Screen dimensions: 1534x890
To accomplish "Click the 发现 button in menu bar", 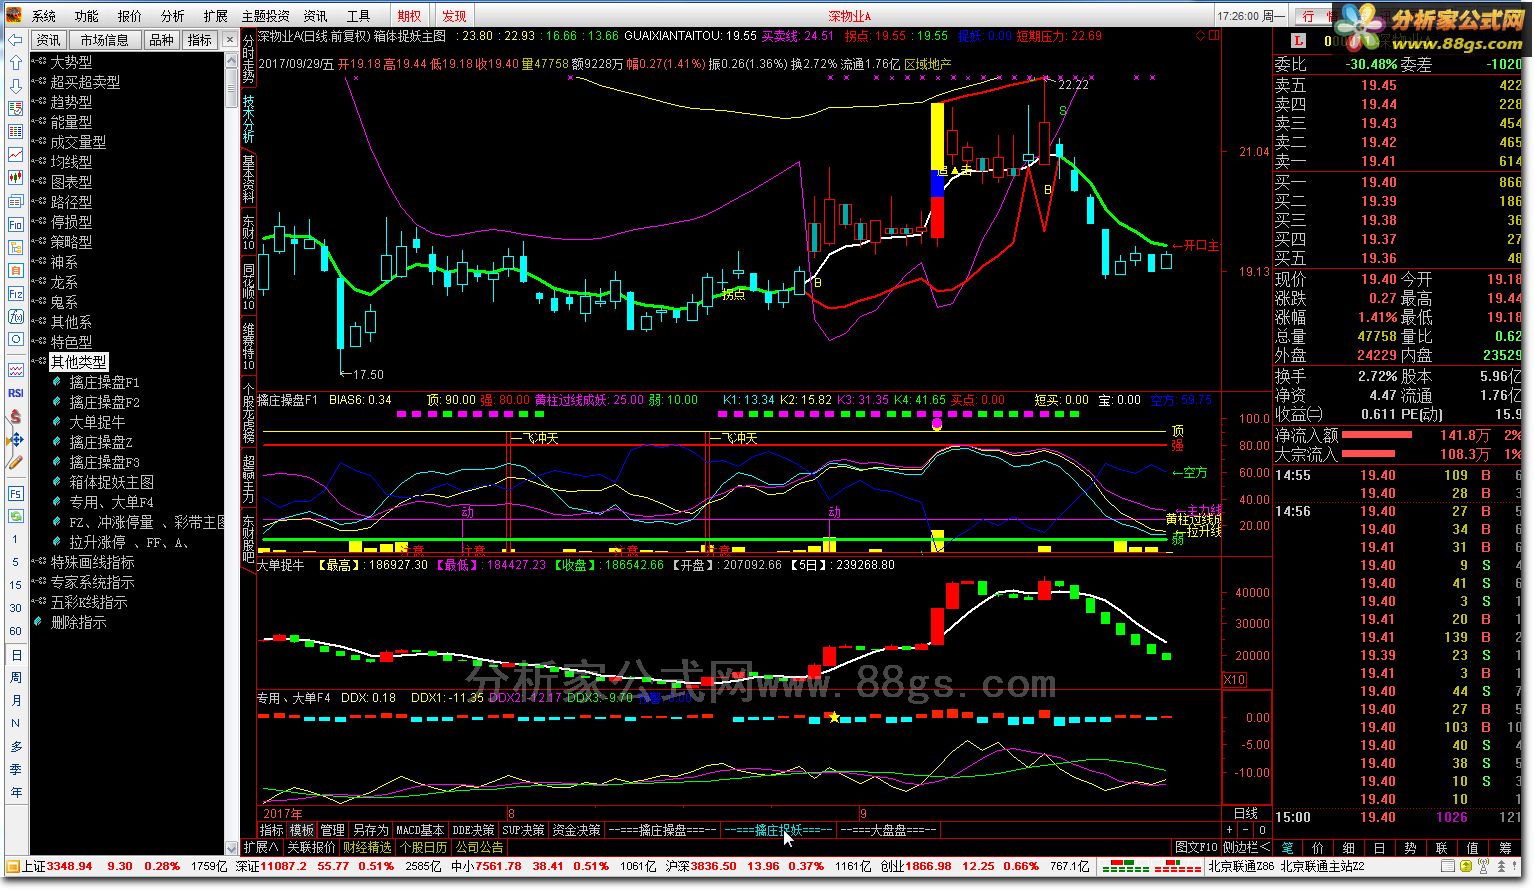I will [454, 16].
